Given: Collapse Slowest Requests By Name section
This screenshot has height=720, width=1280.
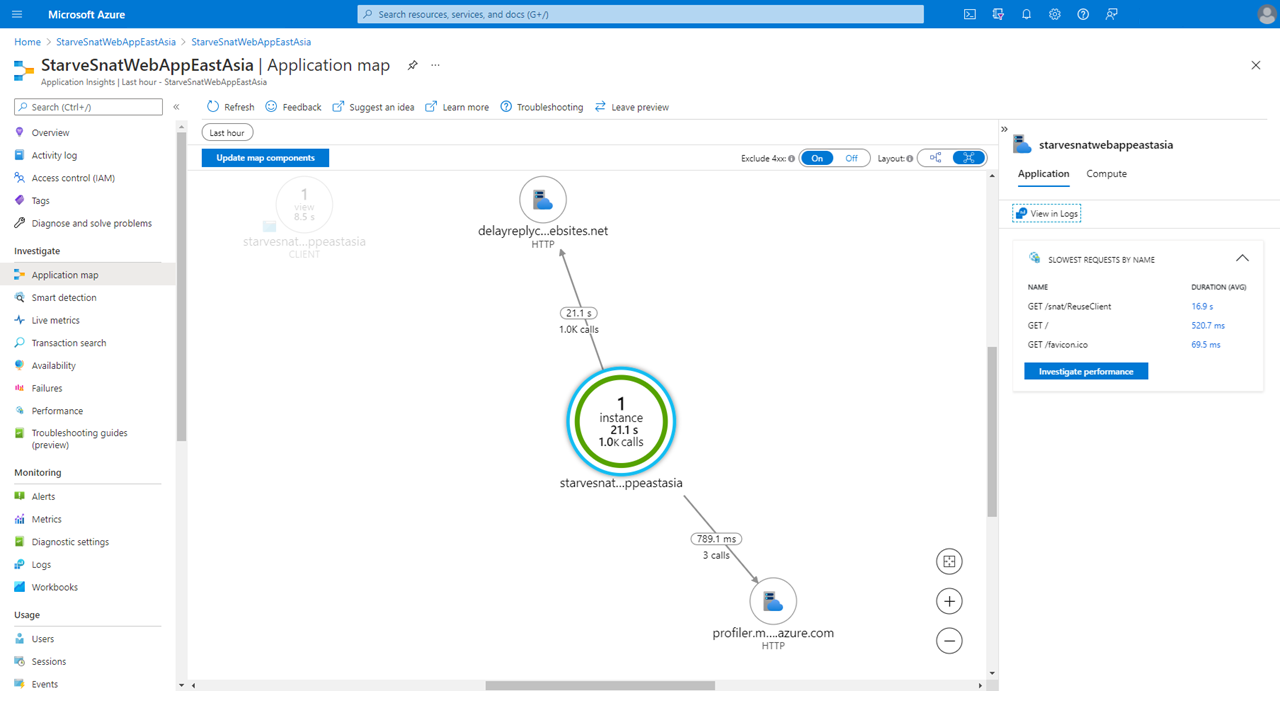Looking at the screenshot, I should click(x=1242, y=258).
